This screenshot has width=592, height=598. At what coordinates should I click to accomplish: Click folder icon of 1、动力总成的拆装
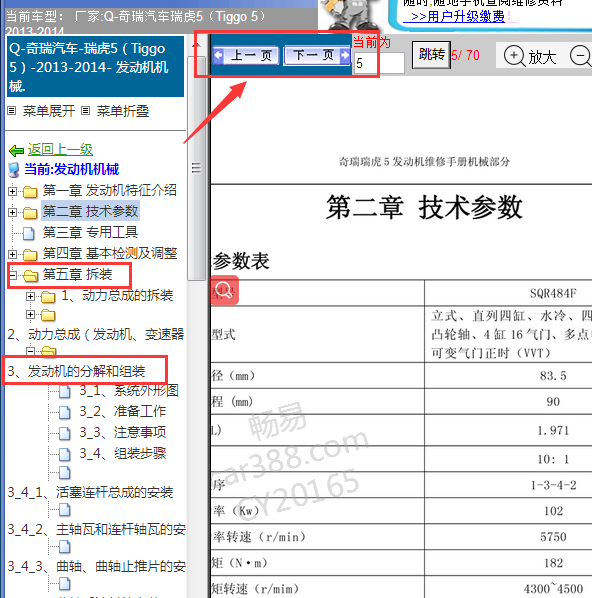click(48, 296)
